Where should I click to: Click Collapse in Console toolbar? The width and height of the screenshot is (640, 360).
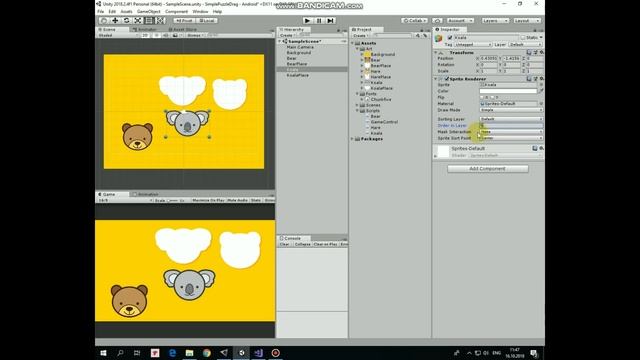point(302,244)
